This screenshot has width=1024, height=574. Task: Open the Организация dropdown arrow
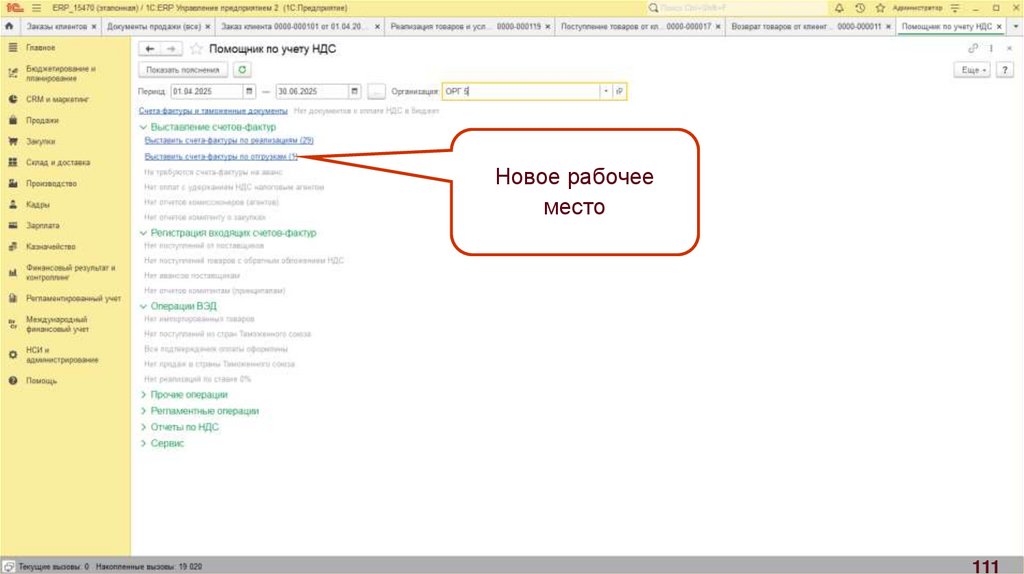pyautogui.click(x=605, y=91)
